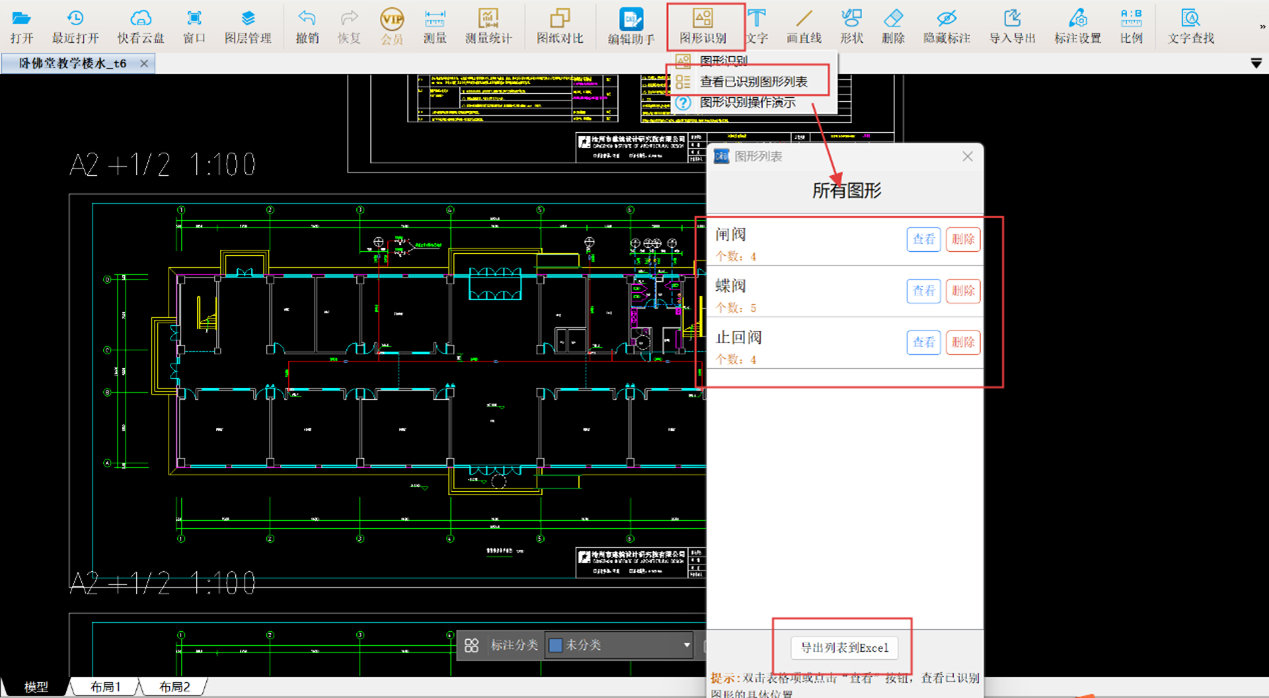Image resolution: width=1269 pixels, height=698 pixels.
Task: Open 文字查找 text search tool
Action: [x=1190, y=25]
